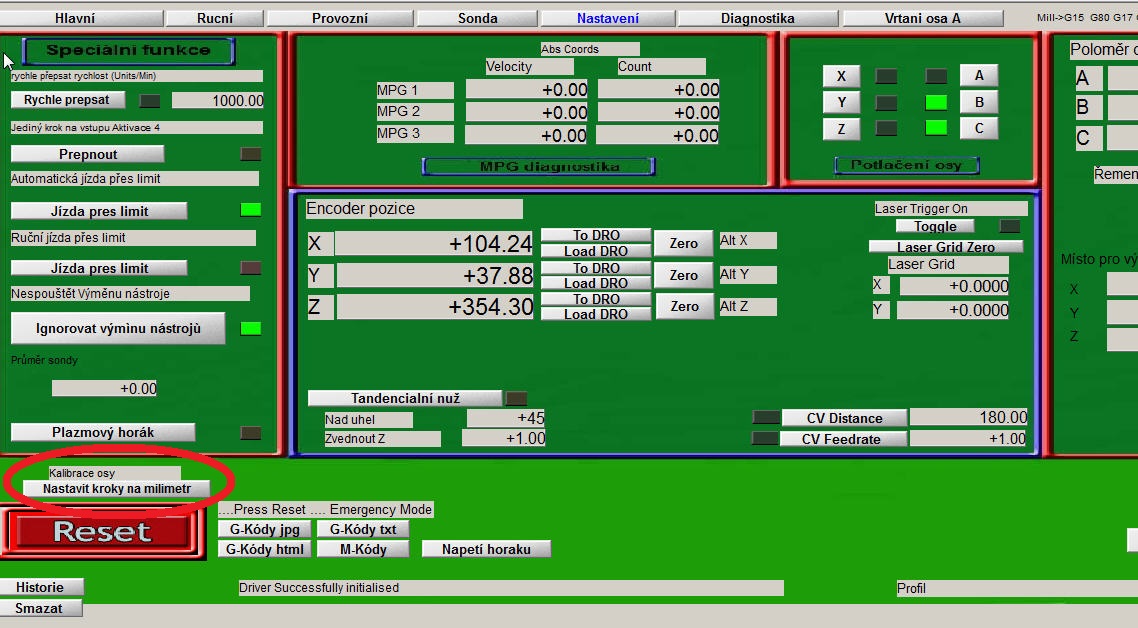Click Nastavit kroky na milimetr button
The height and width of the screenshot is (628, 1138).
point(117,489)
